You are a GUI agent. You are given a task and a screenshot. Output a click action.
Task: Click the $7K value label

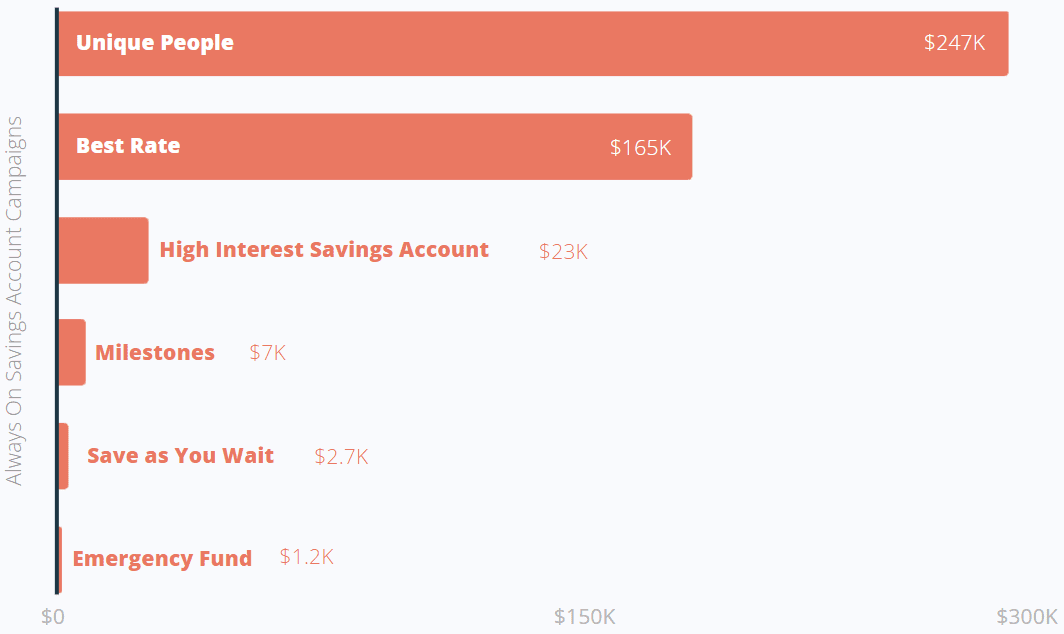[267, 353]
